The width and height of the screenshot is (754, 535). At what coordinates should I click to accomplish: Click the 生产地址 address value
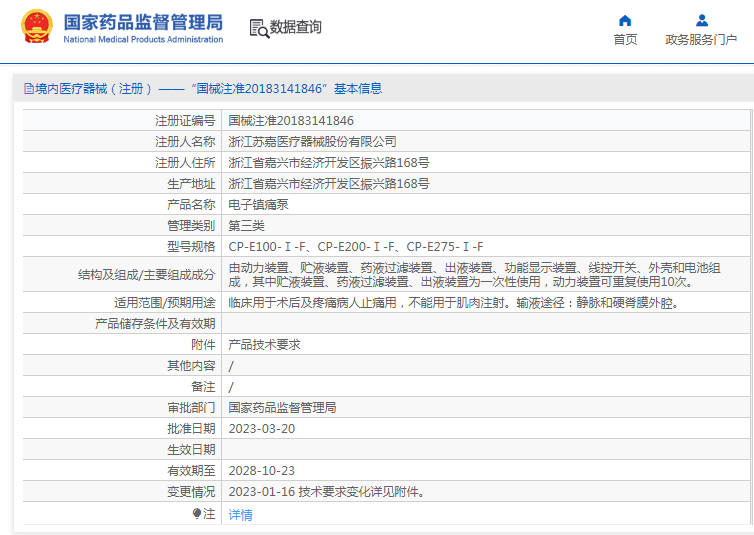[329, 184]
